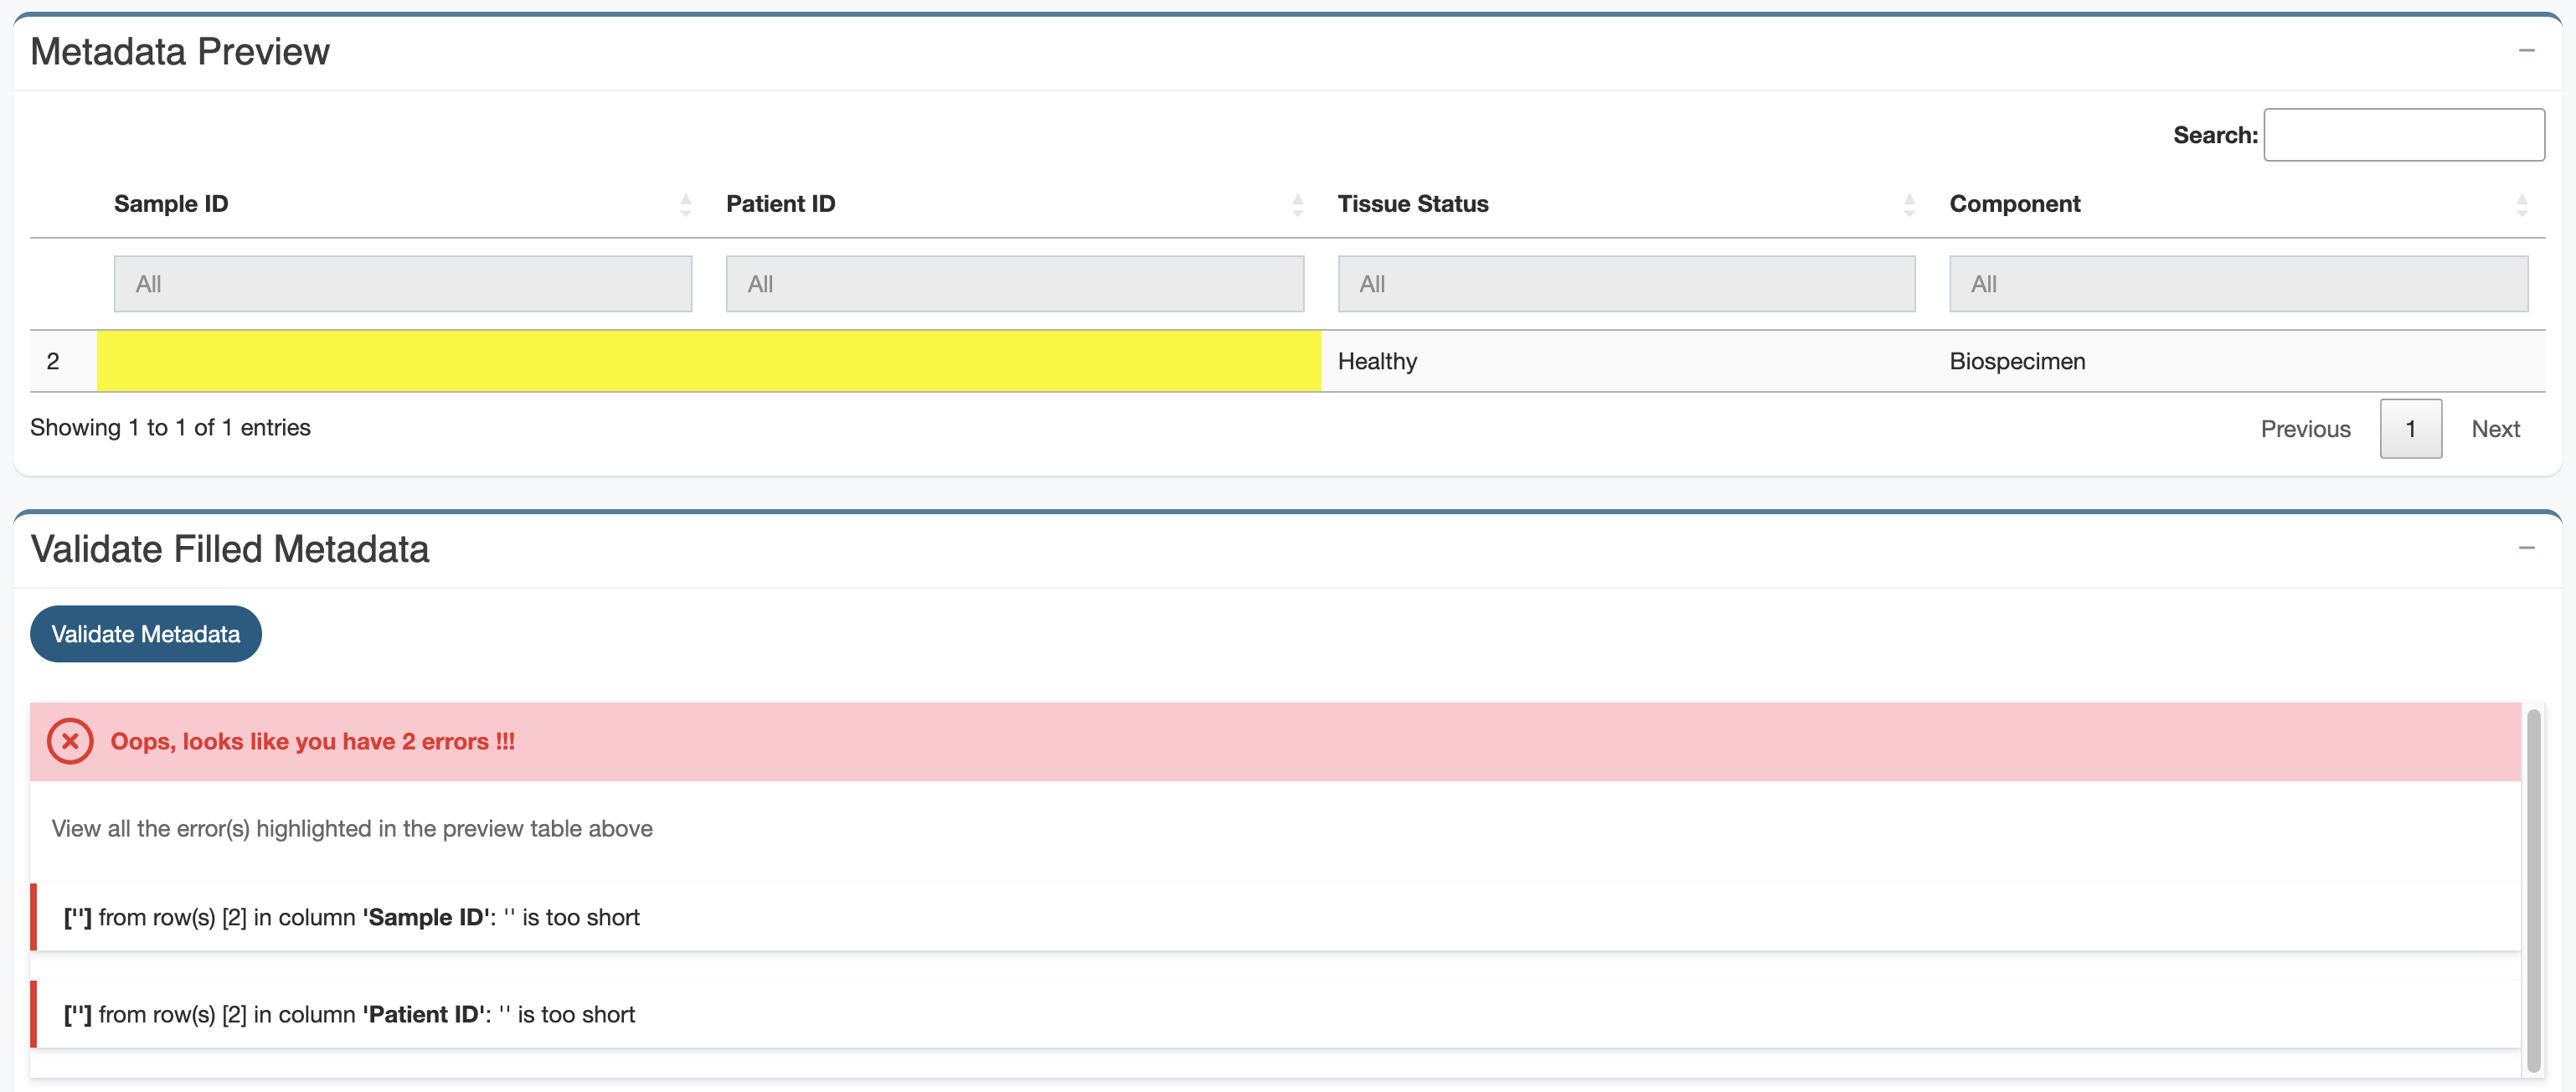2576x1092 pixels.
Task: Go to Next page
Action: 2495,429
